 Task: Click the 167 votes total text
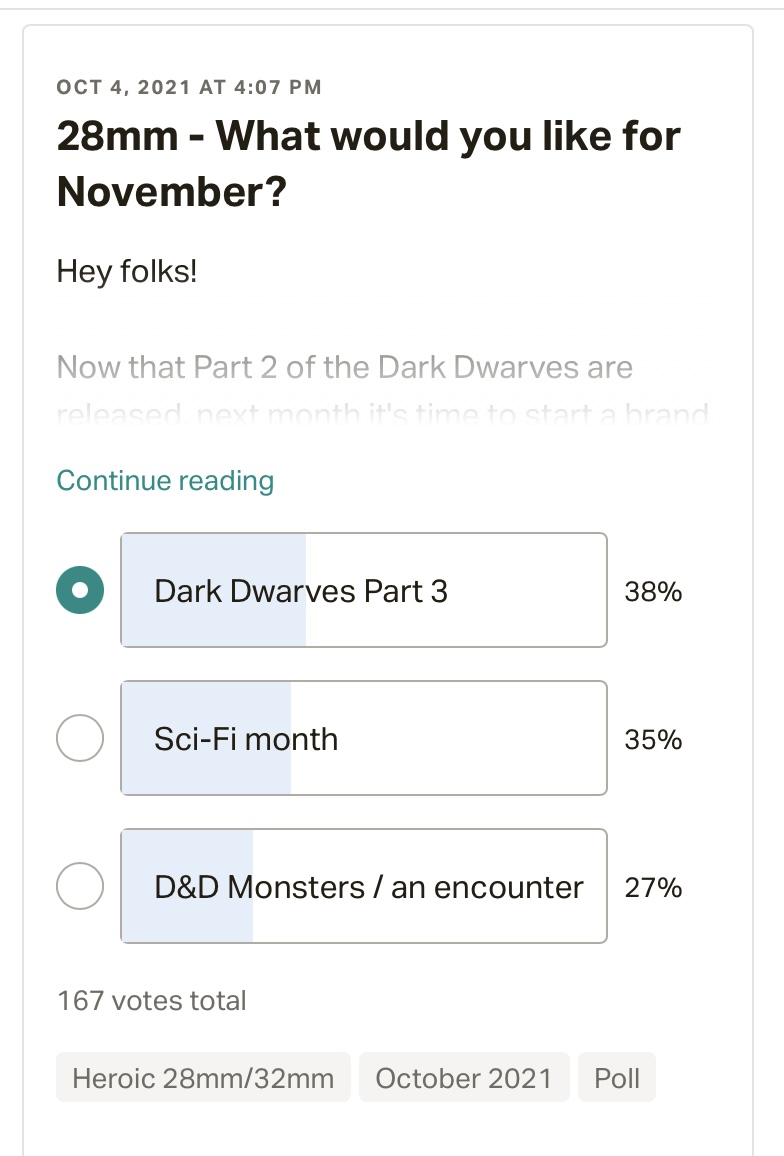pos(152,1001)
